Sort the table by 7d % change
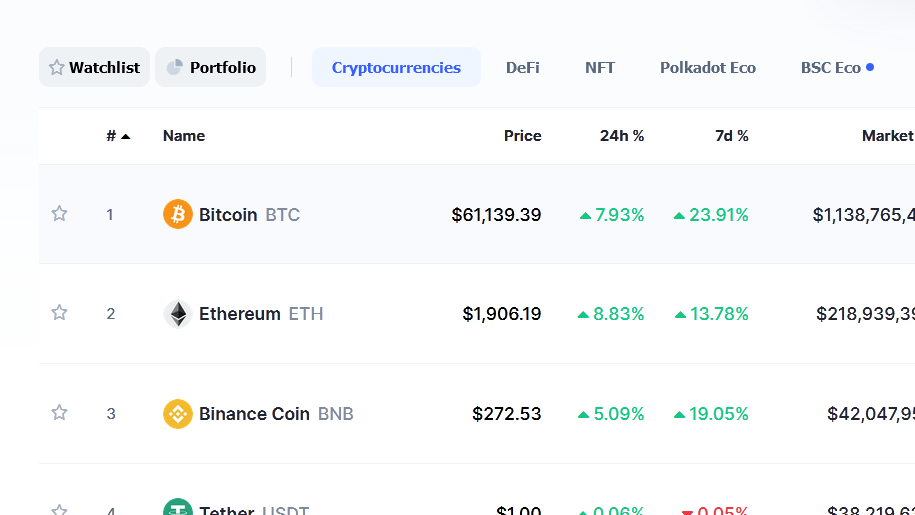 tap(731, 136)
